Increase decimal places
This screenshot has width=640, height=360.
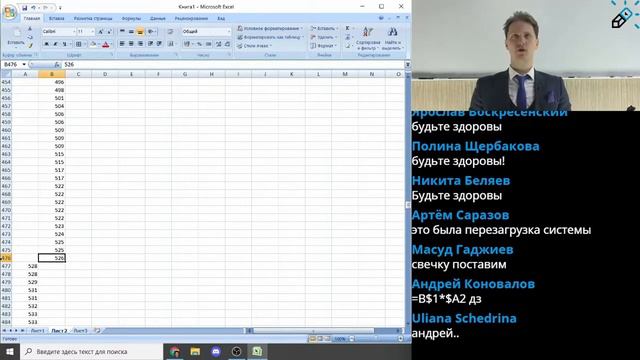[x=218, y=44]
